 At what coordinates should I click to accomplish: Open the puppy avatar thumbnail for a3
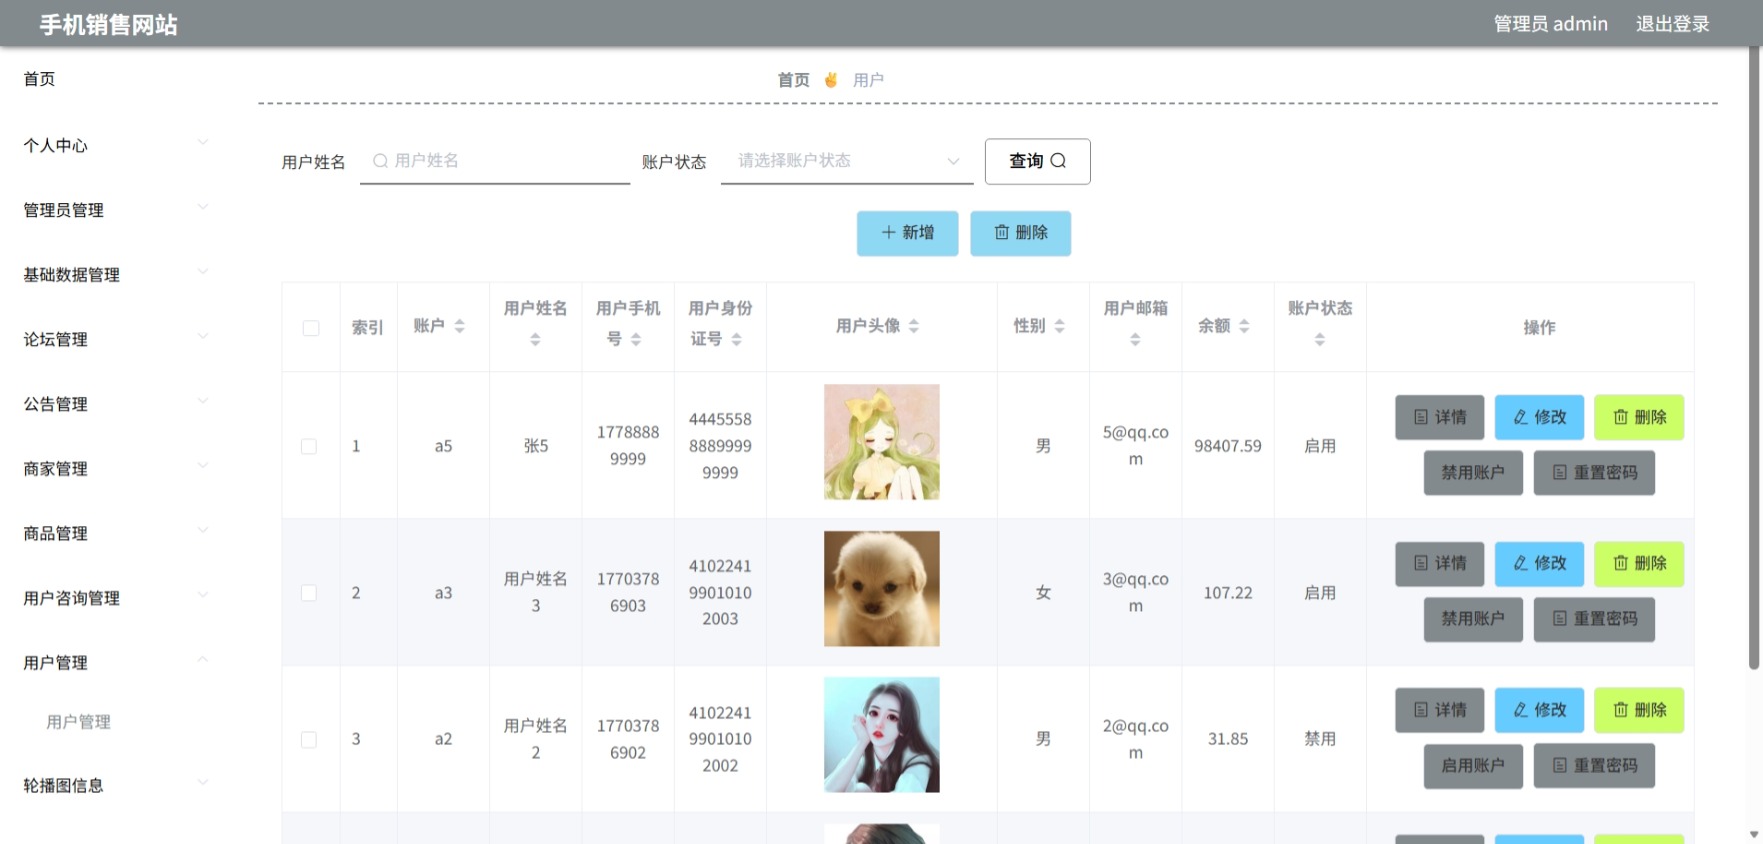[x=881, y=589]
